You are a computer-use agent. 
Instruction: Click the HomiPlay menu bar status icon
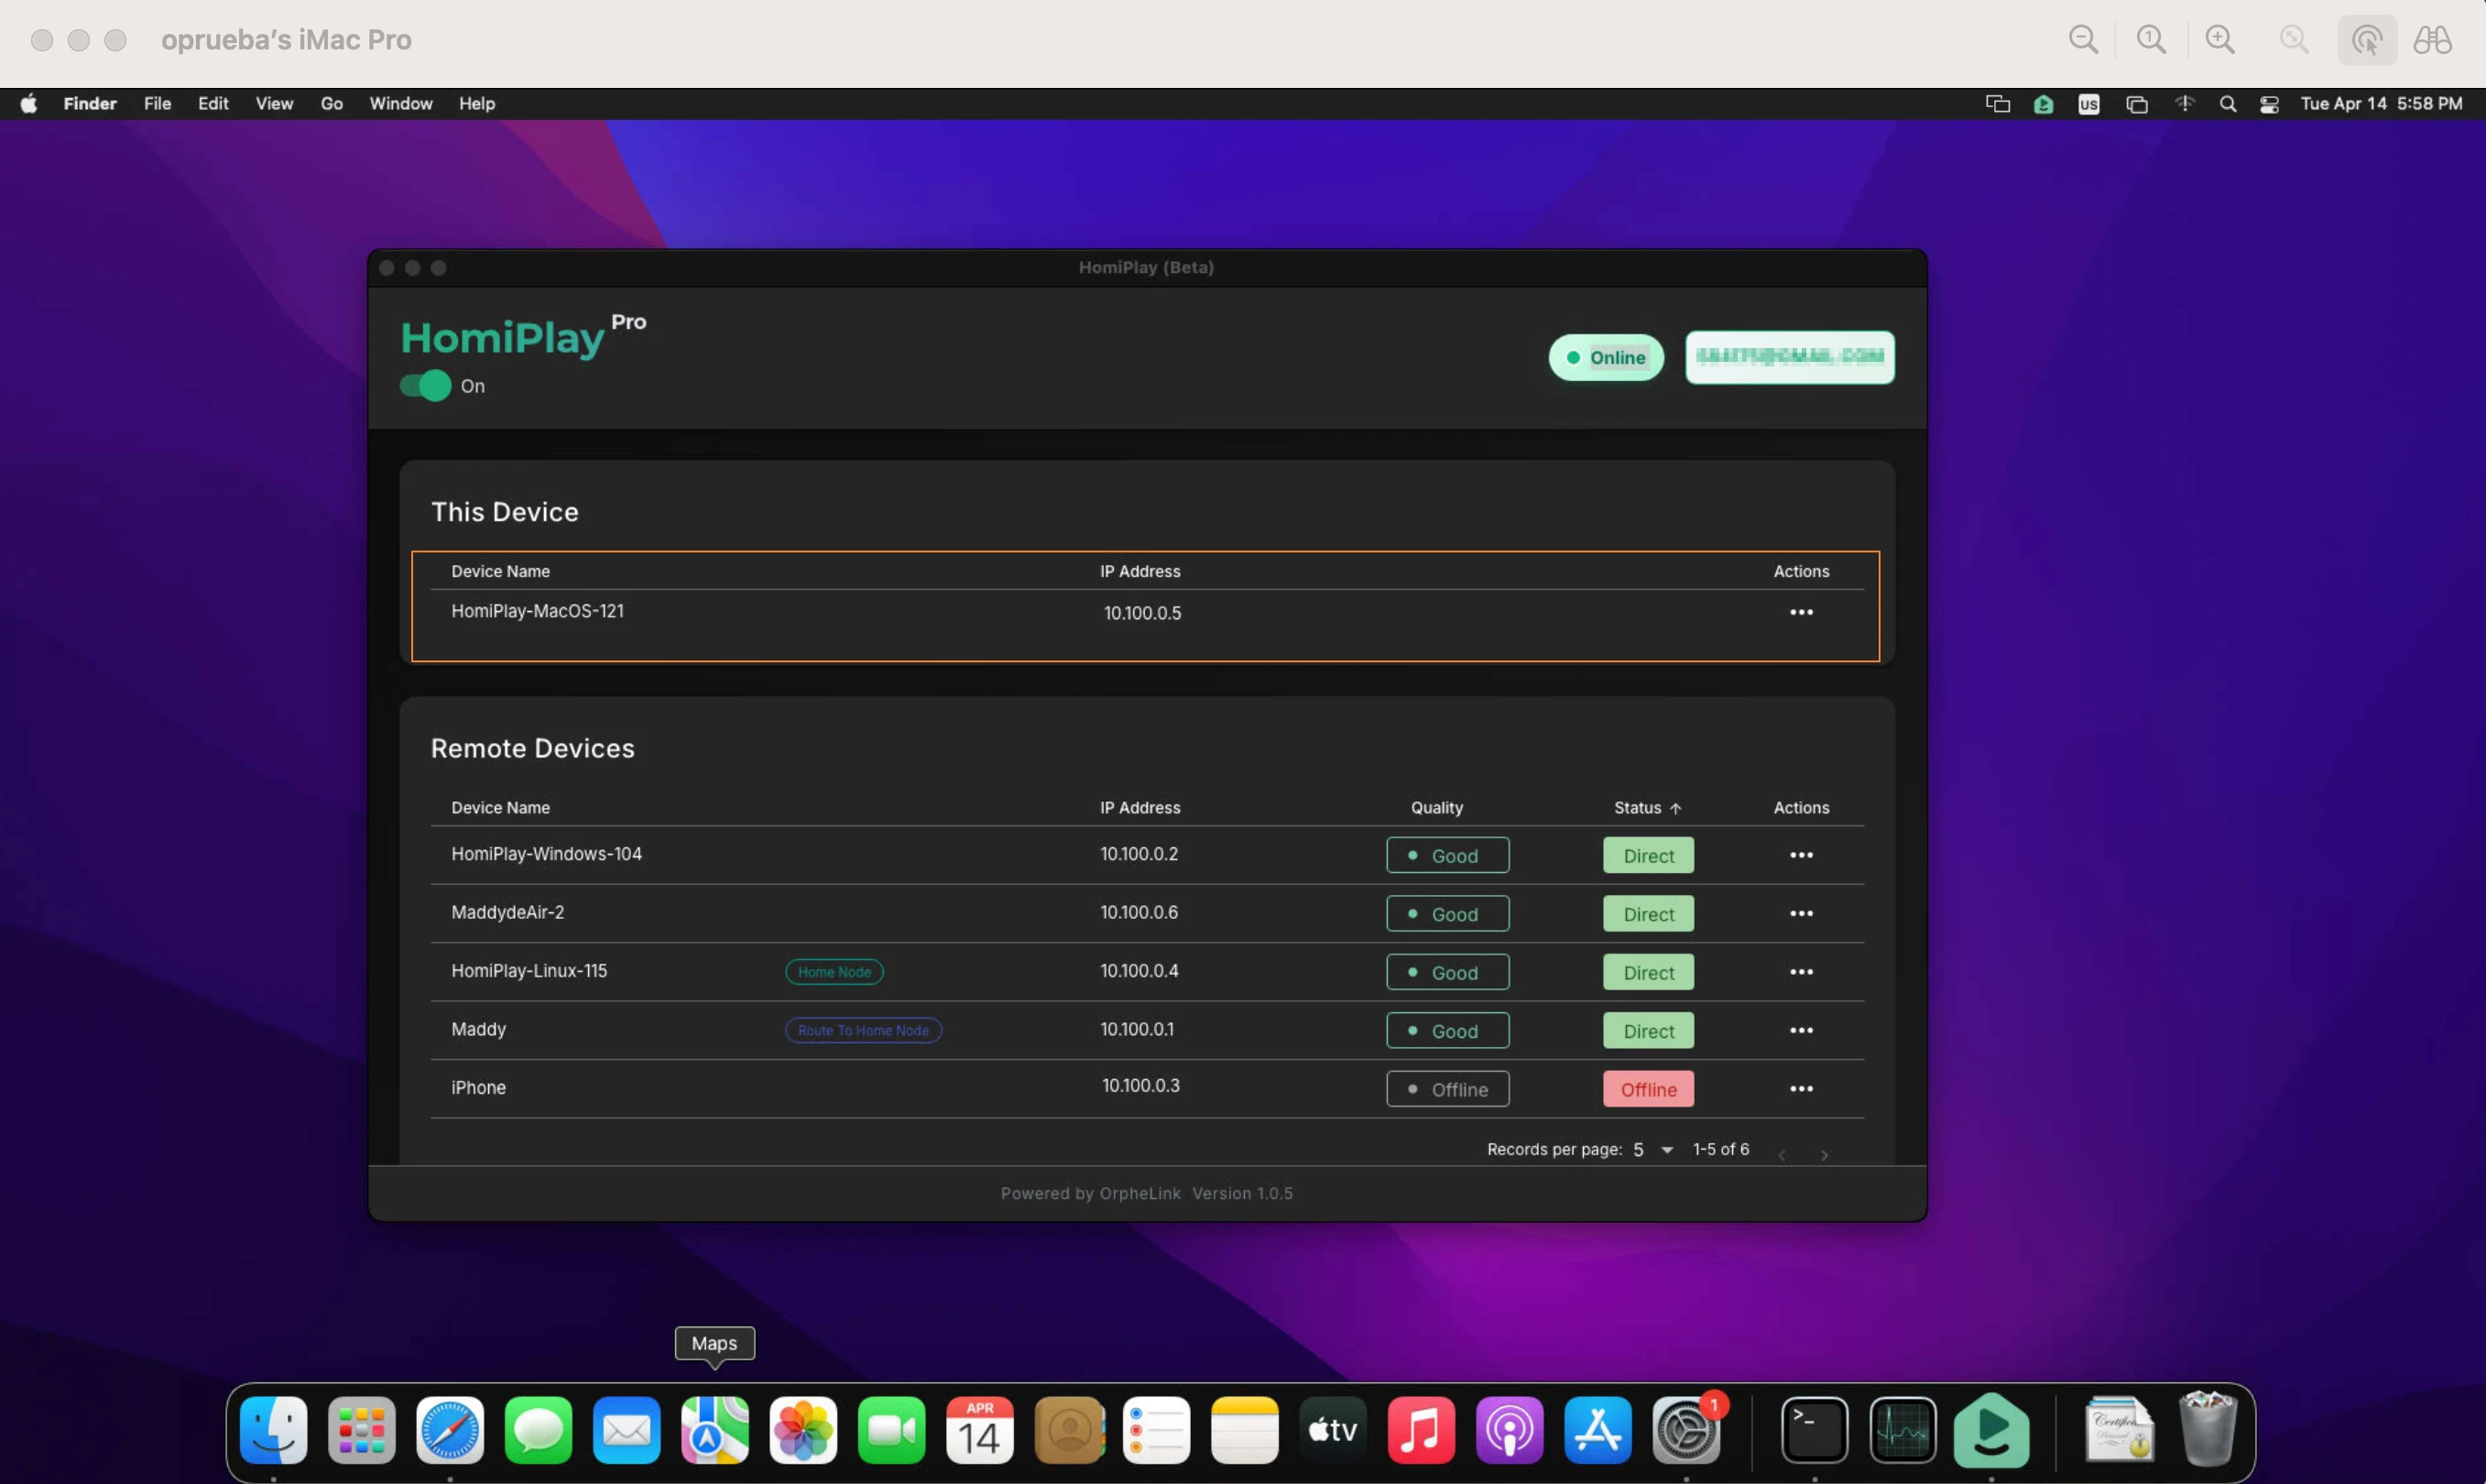click(x=2043, y=104)
